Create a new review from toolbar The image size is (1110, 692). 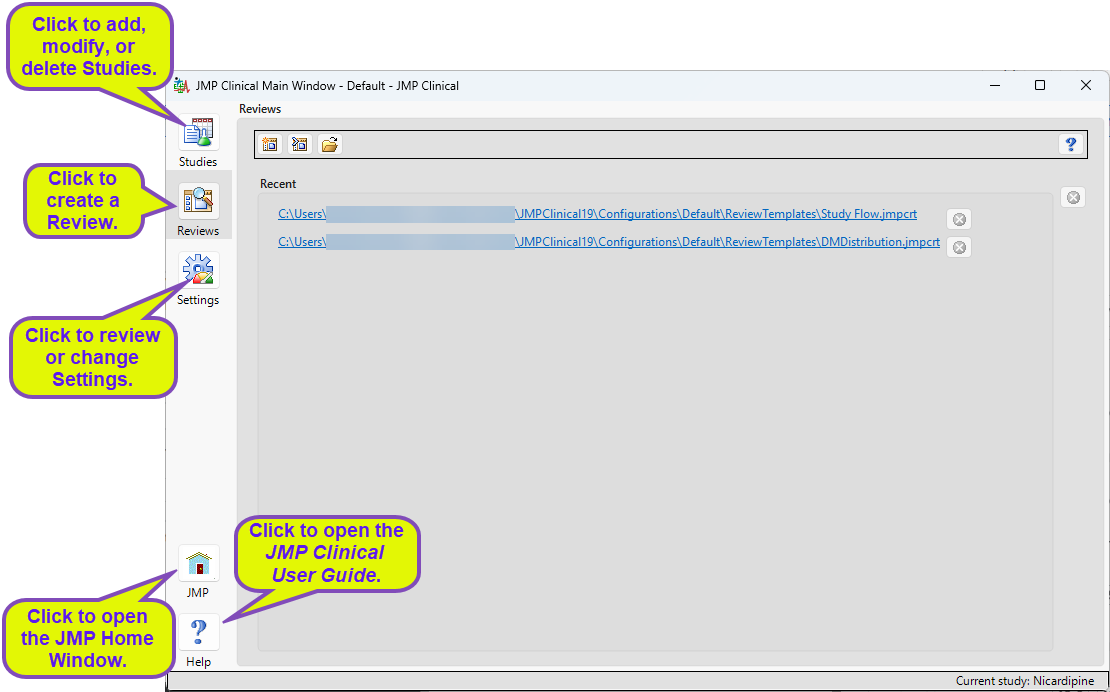click(x=270, y=144)
